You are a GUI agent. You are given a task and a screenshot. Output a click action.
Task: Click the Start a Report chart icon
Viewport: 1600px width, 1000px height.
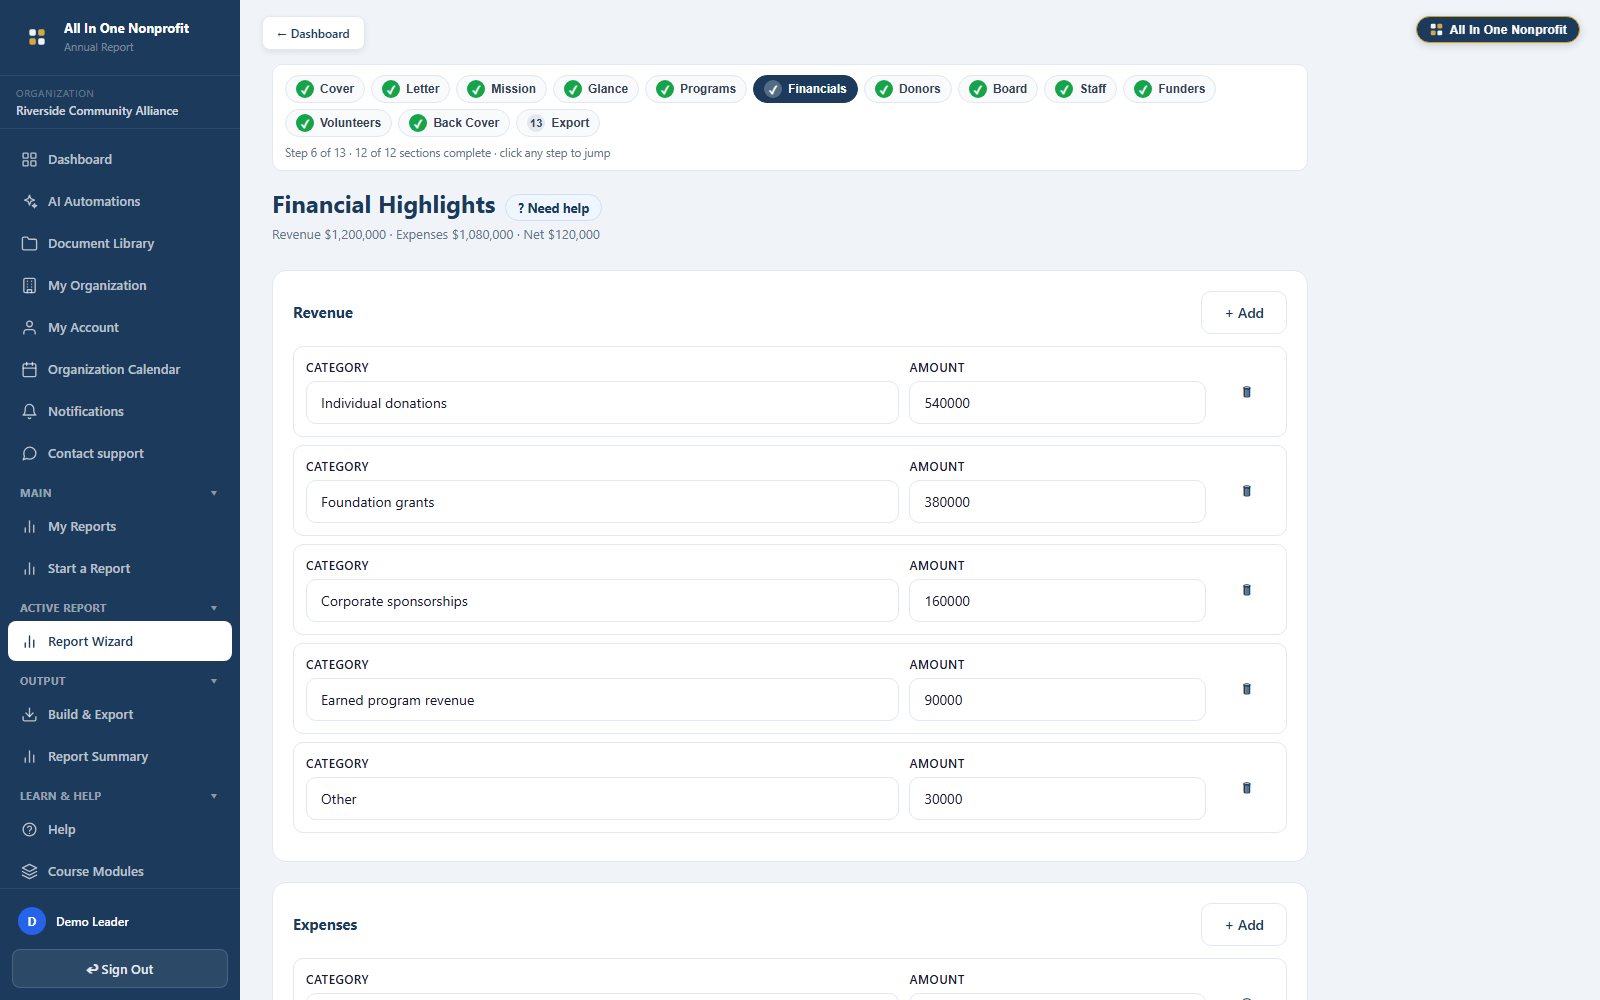click(29, 569)
